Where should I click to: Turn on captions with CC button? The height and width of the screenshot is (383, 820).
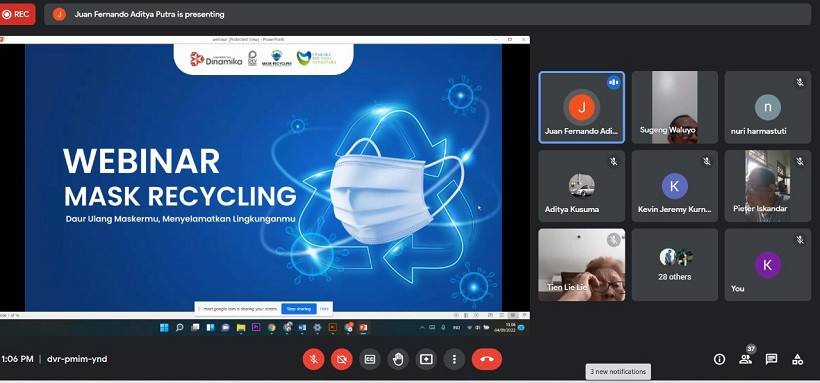[x=370, y=359]
